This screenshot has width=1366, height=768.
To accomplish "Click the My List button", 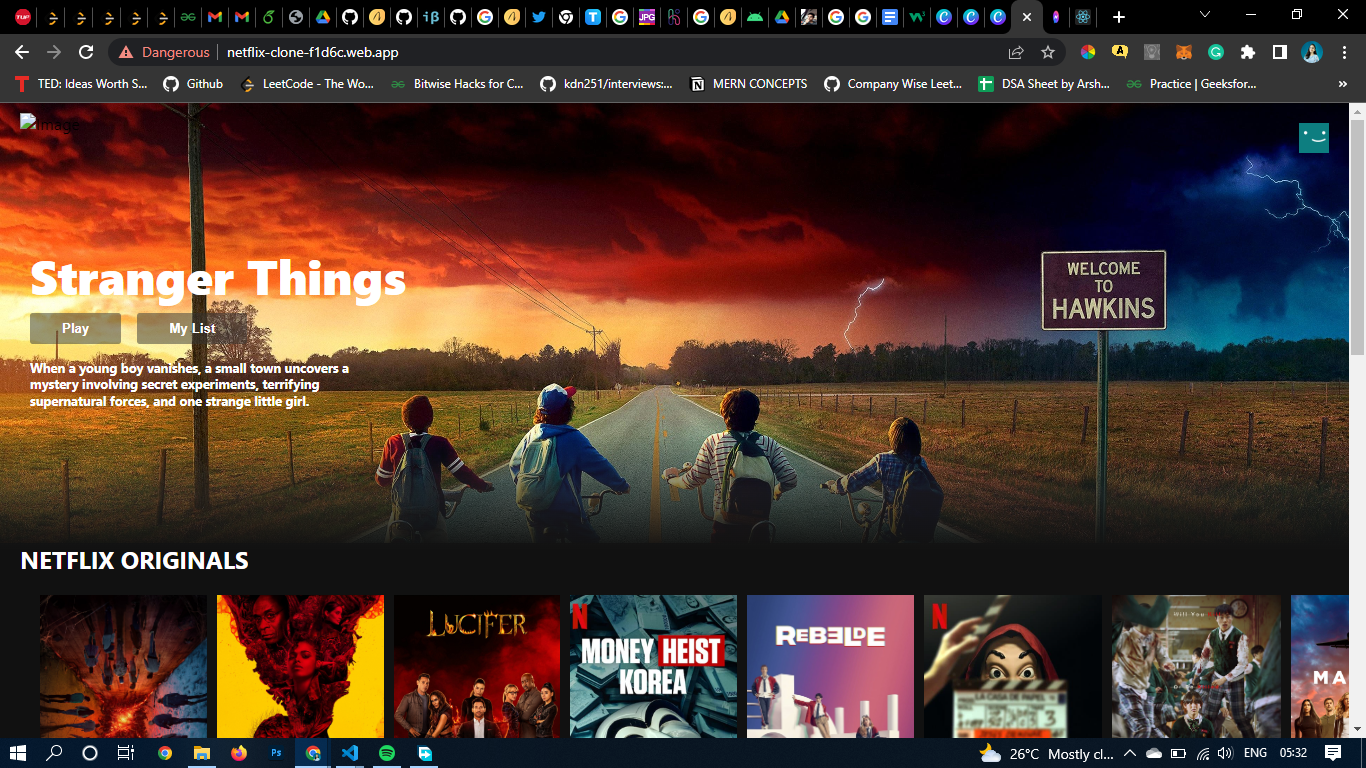I will click(192, 328).
